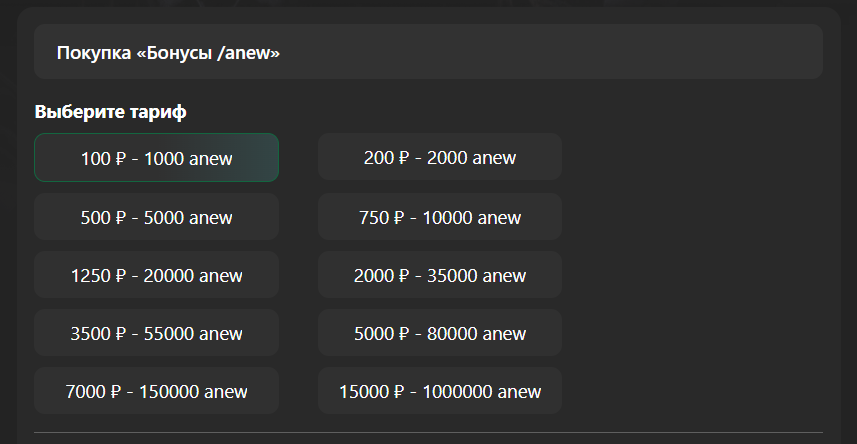Pick the 500 ₽ - 5000 anew option

[x=156, y=217]
